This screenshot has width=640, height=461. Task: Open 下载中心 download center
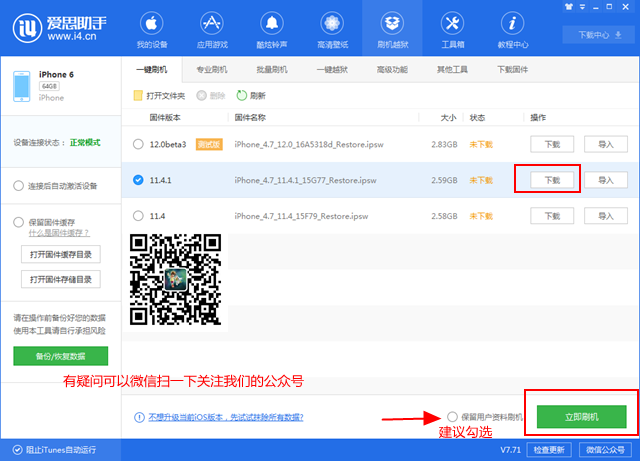(x=599, y=35)
